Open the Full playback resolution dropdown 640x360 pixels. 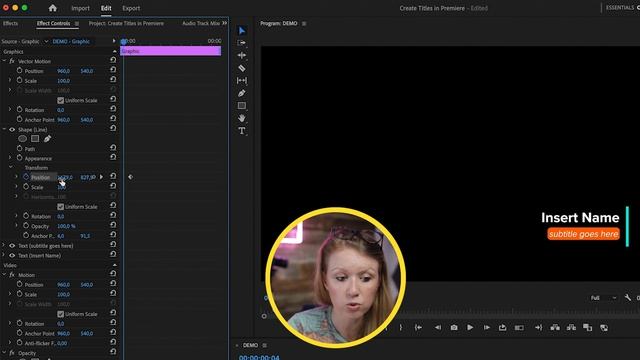point(603,298)
